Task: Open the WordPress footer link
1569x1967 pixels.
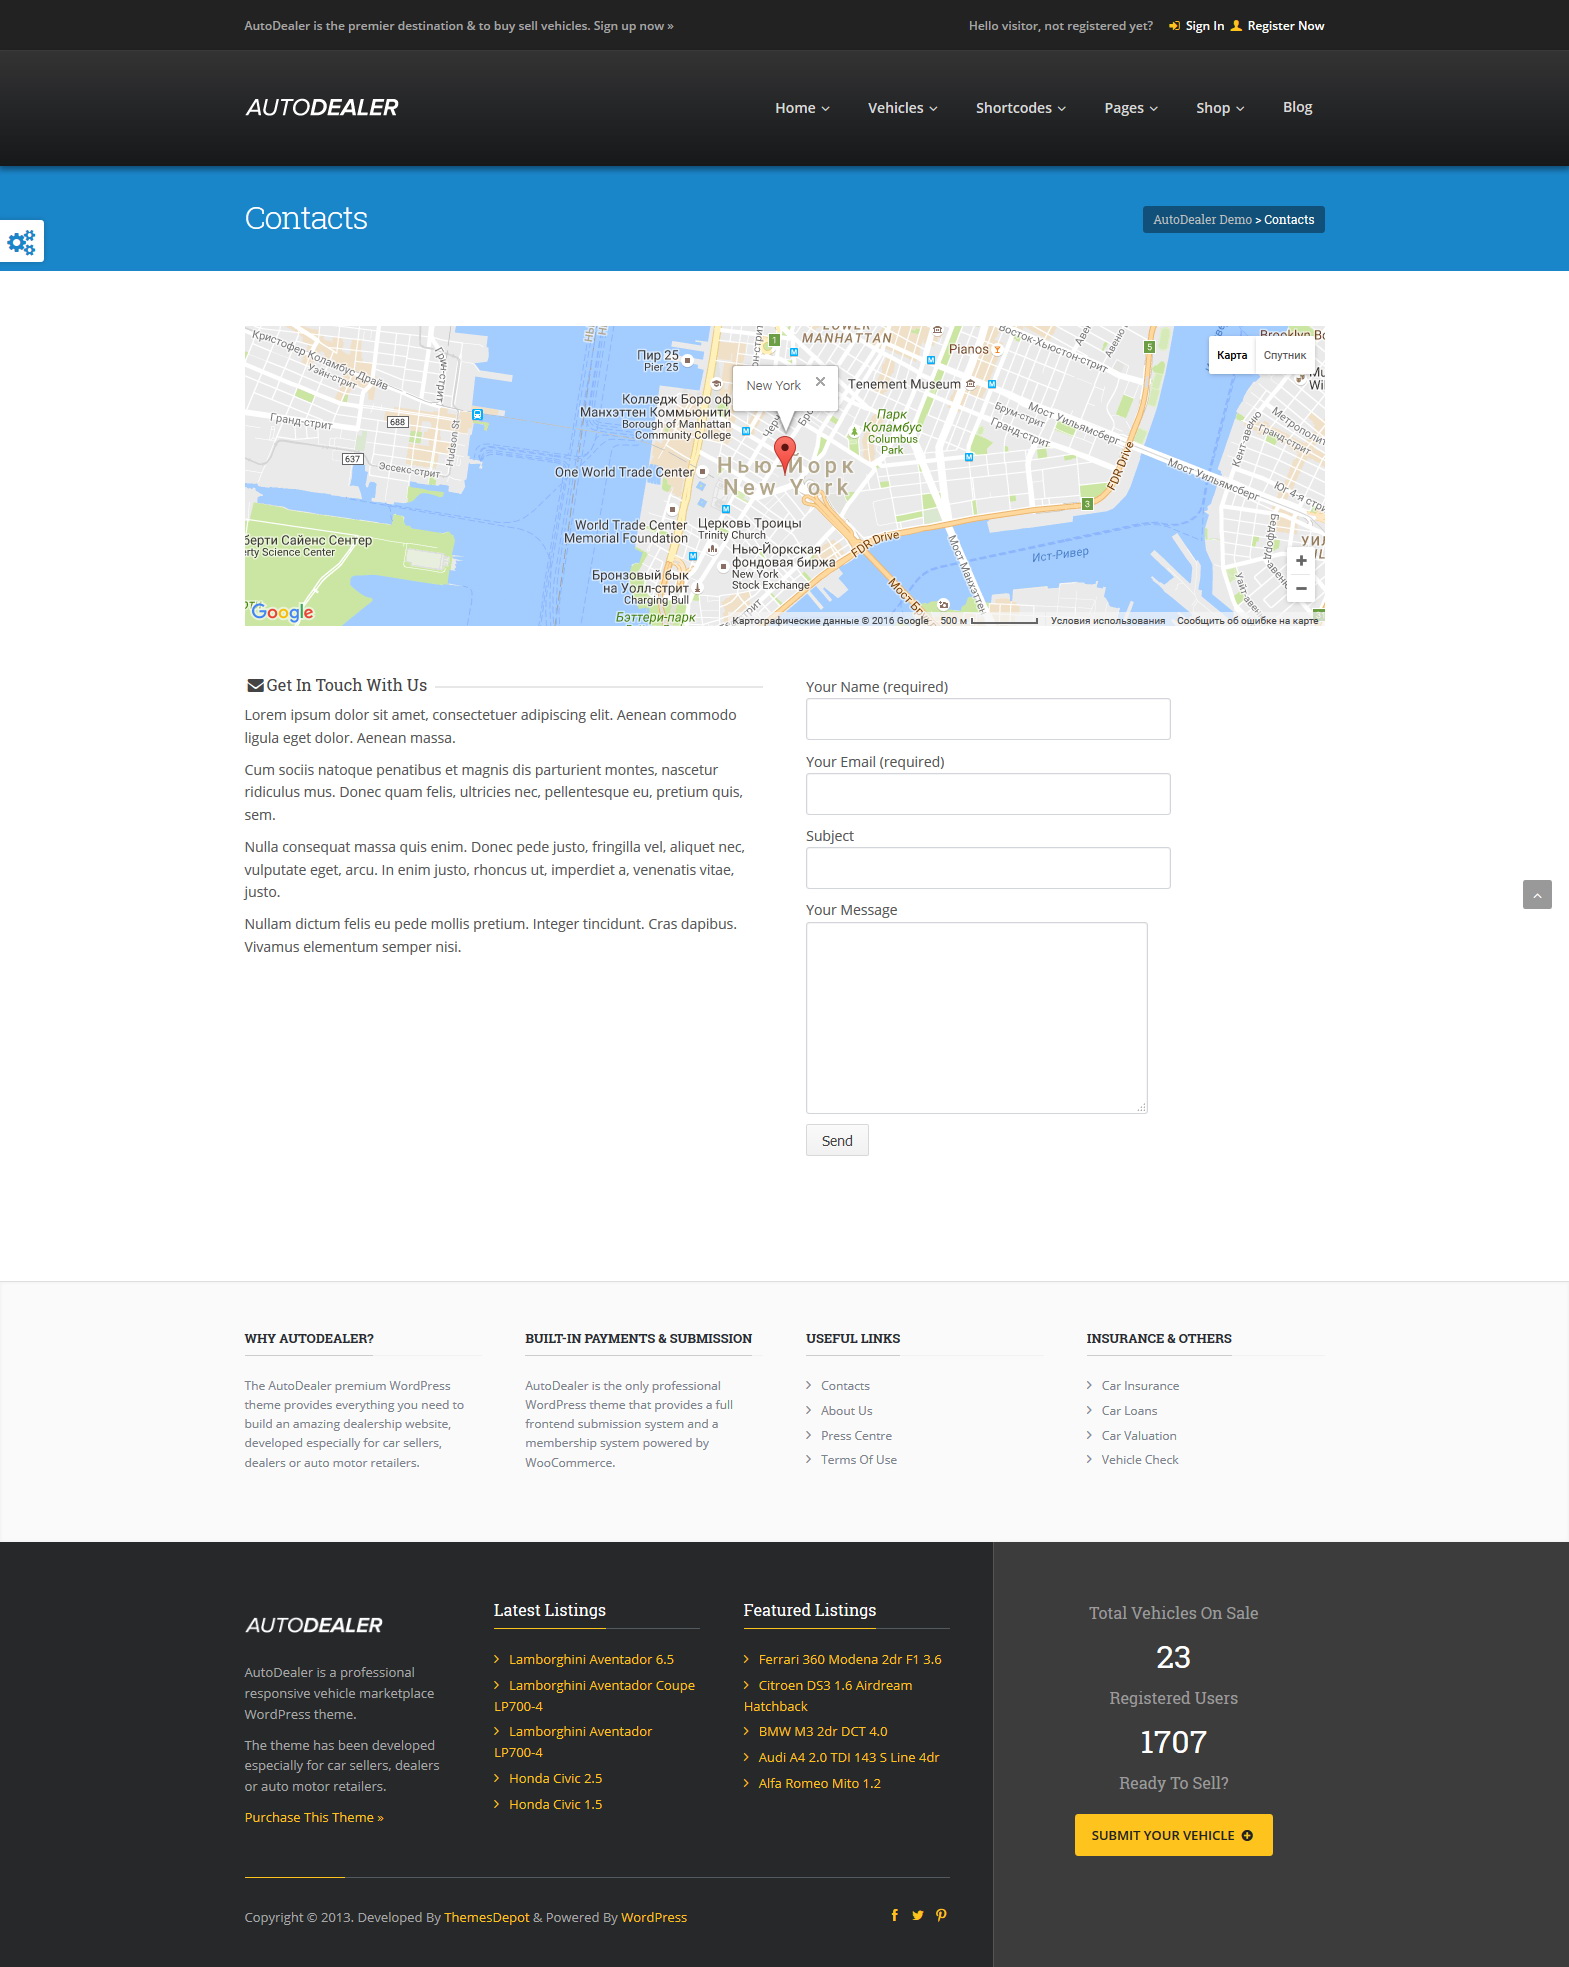Action: pyautogui.click(x=654, y=1917)
